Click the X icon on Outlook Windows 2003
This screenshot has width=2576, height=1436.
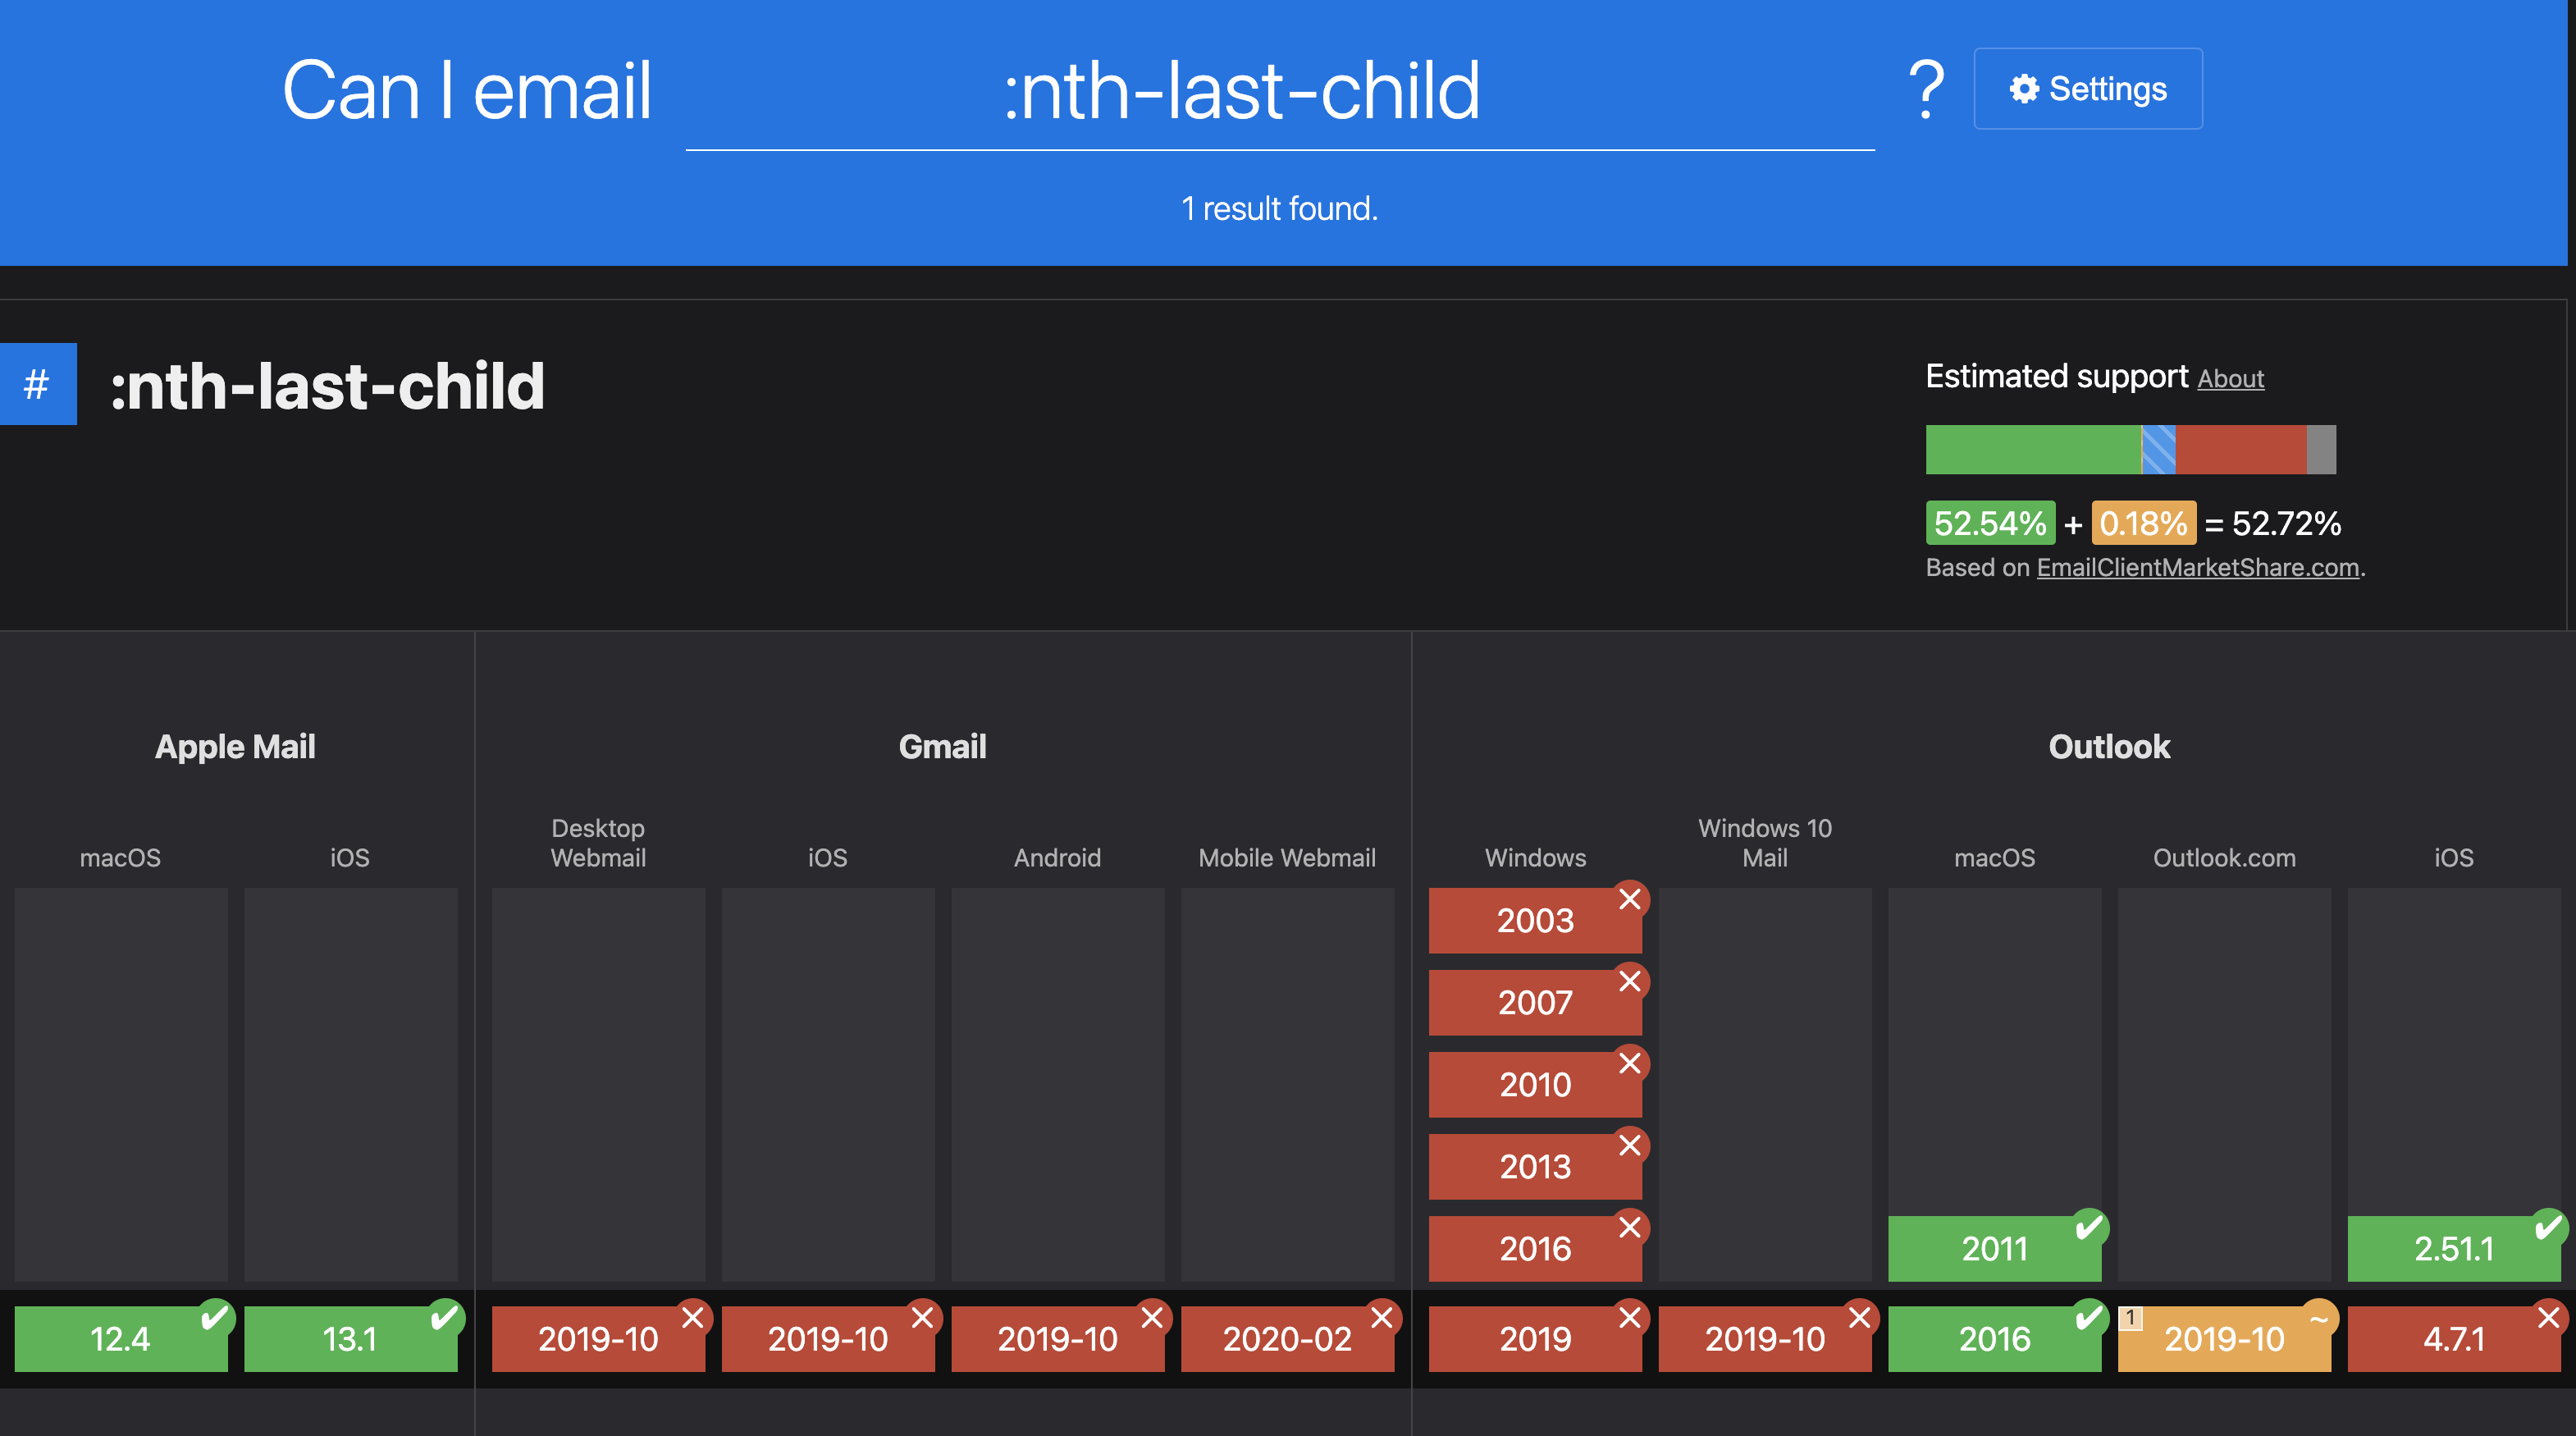coord(1629,899)
